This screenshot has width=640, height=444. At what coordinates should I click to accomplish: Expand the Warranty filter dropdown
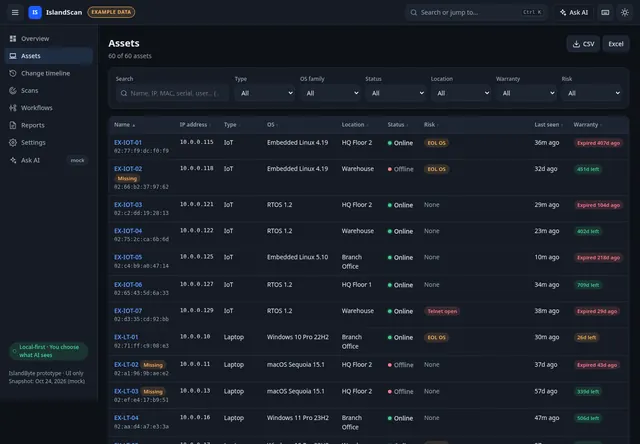[526, 93]
